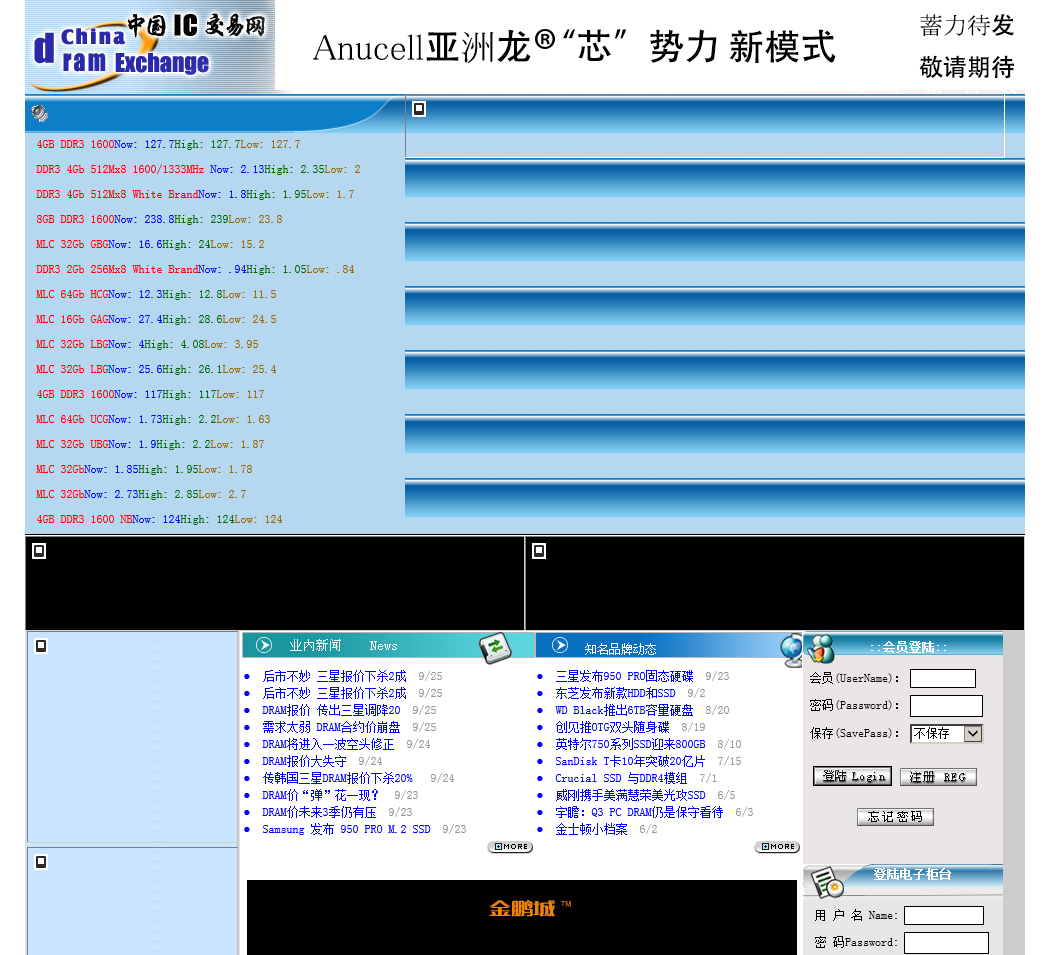Screen dimensions: 1050x955
Task: Open brand link 东芝发布新款HDD和SSD
Action: (x=615, y=692)
